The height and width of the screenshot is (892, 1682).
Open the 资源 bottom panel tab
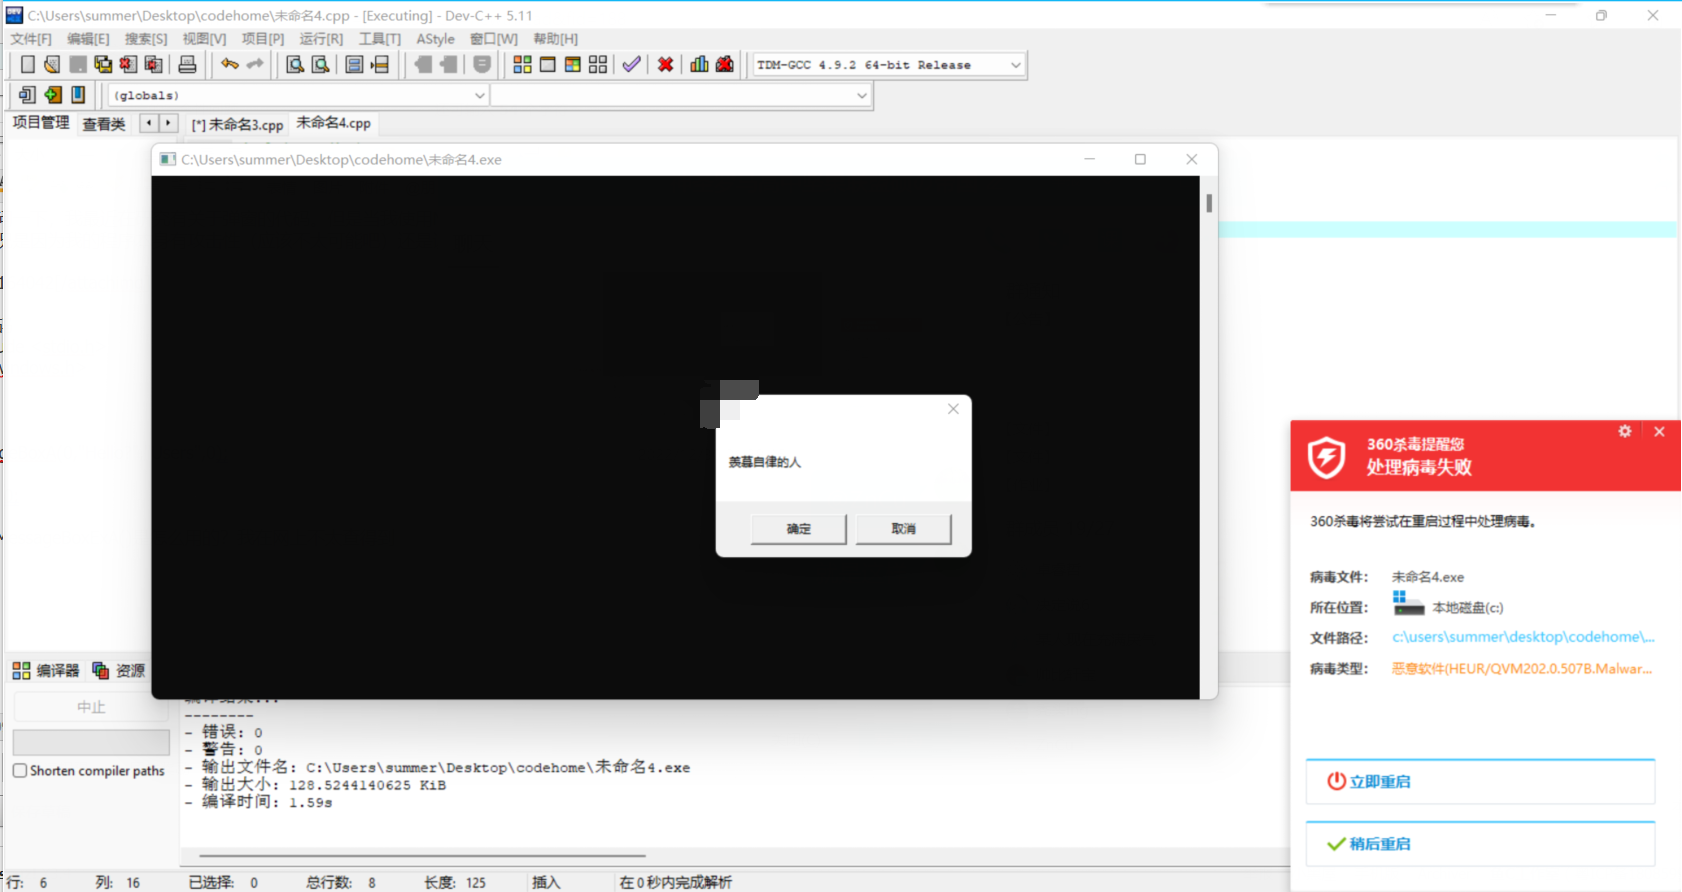point(119,670)
